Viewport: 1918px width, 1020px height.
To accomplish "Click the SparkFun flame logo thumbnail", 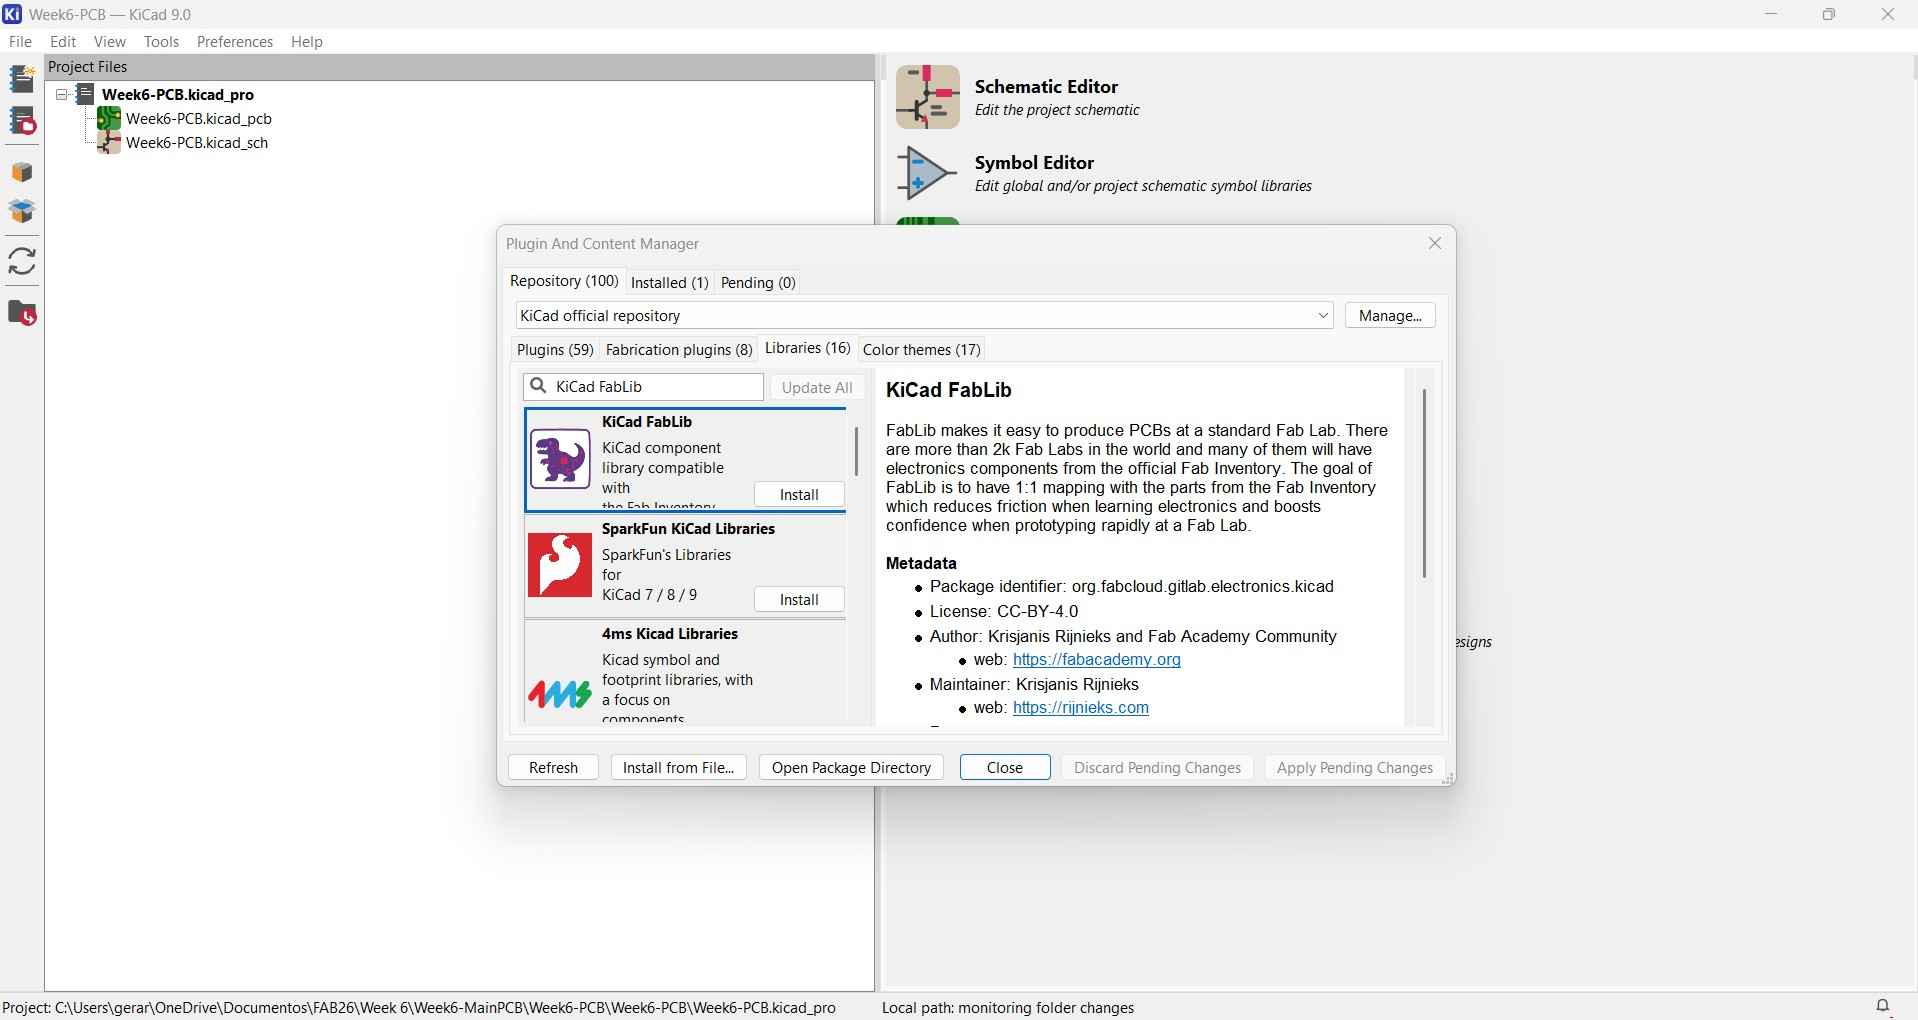I will pos(560,565).
